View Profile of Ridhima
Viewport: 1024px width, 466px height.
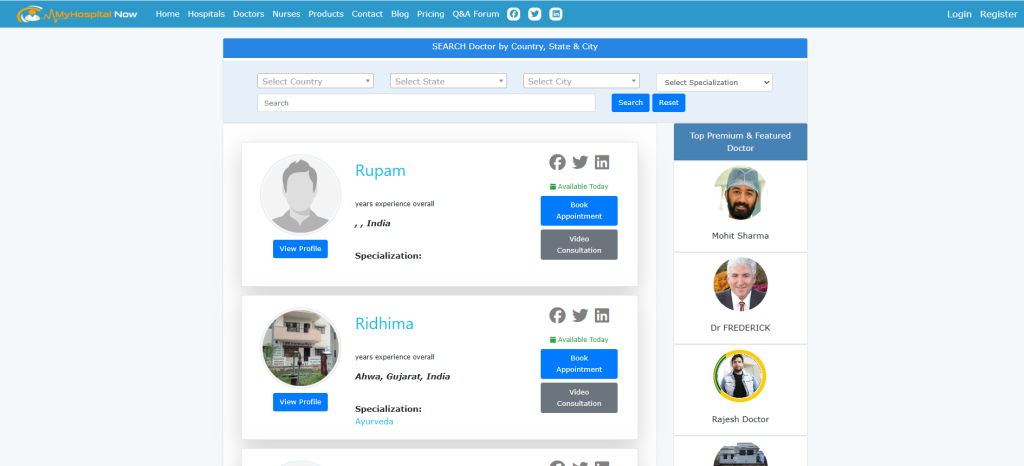(x=300, y=402)
